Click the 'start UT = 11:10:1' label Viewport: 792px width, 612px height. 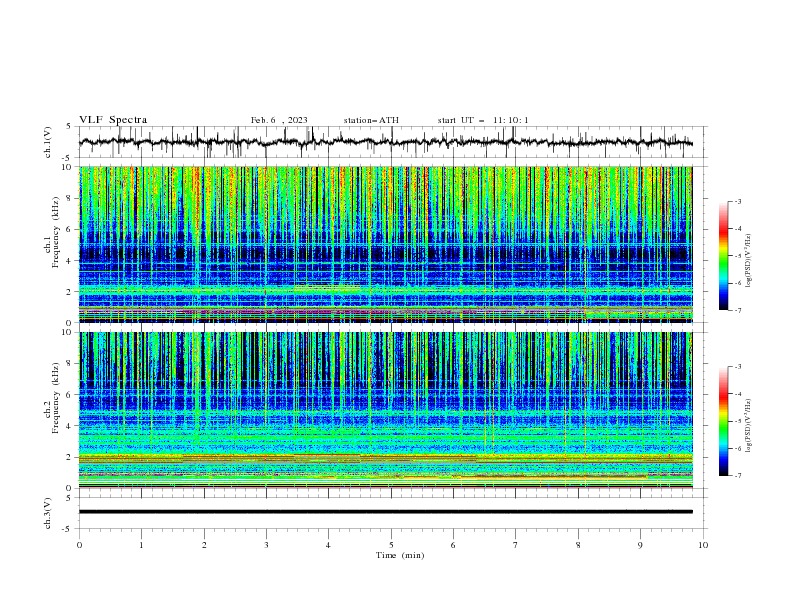[x=483, y=120]
